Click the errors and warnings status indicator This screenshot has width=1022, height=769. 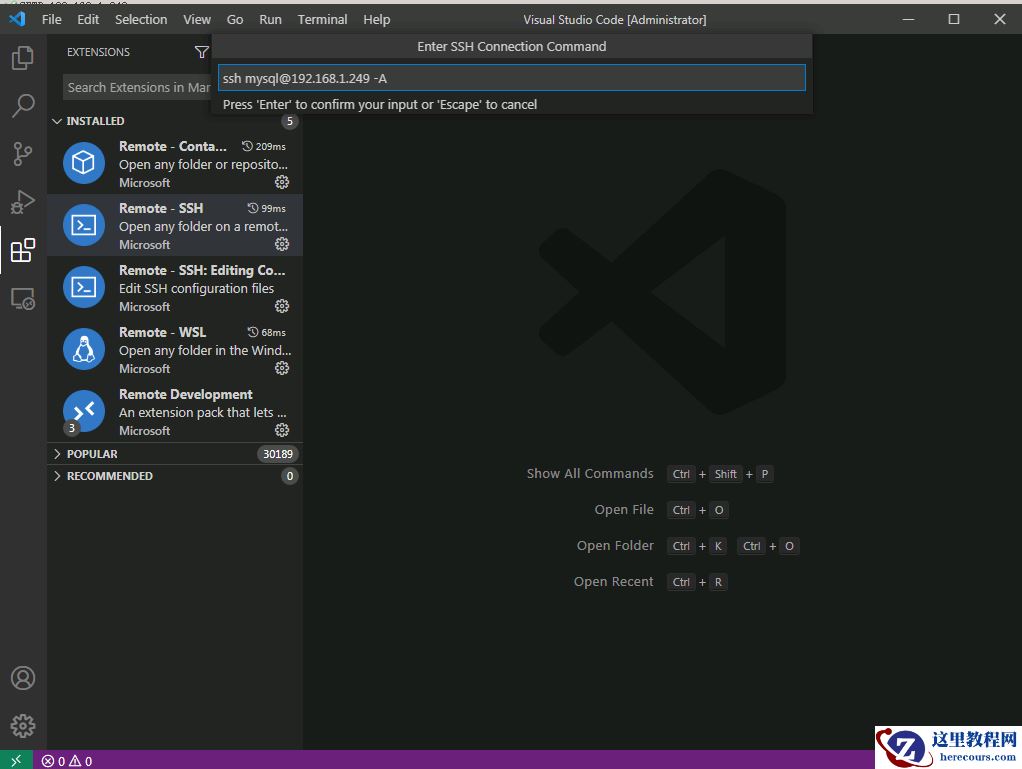pos(67,761)
